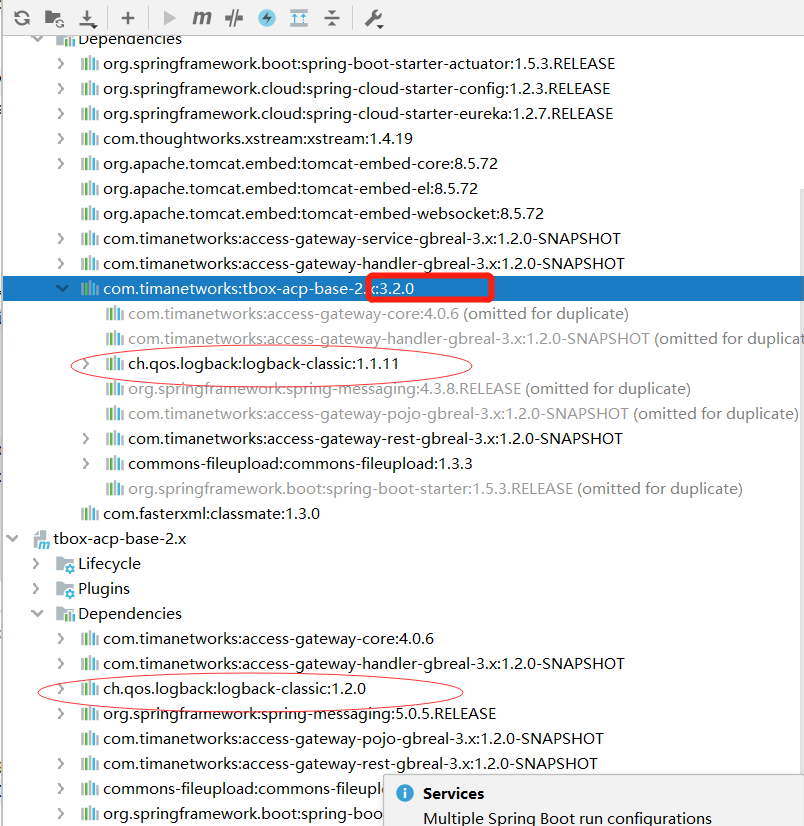Click library icon beside logback-classic:1.1.11
Screen dimensions: 804x826
click(x=114, y=364)
